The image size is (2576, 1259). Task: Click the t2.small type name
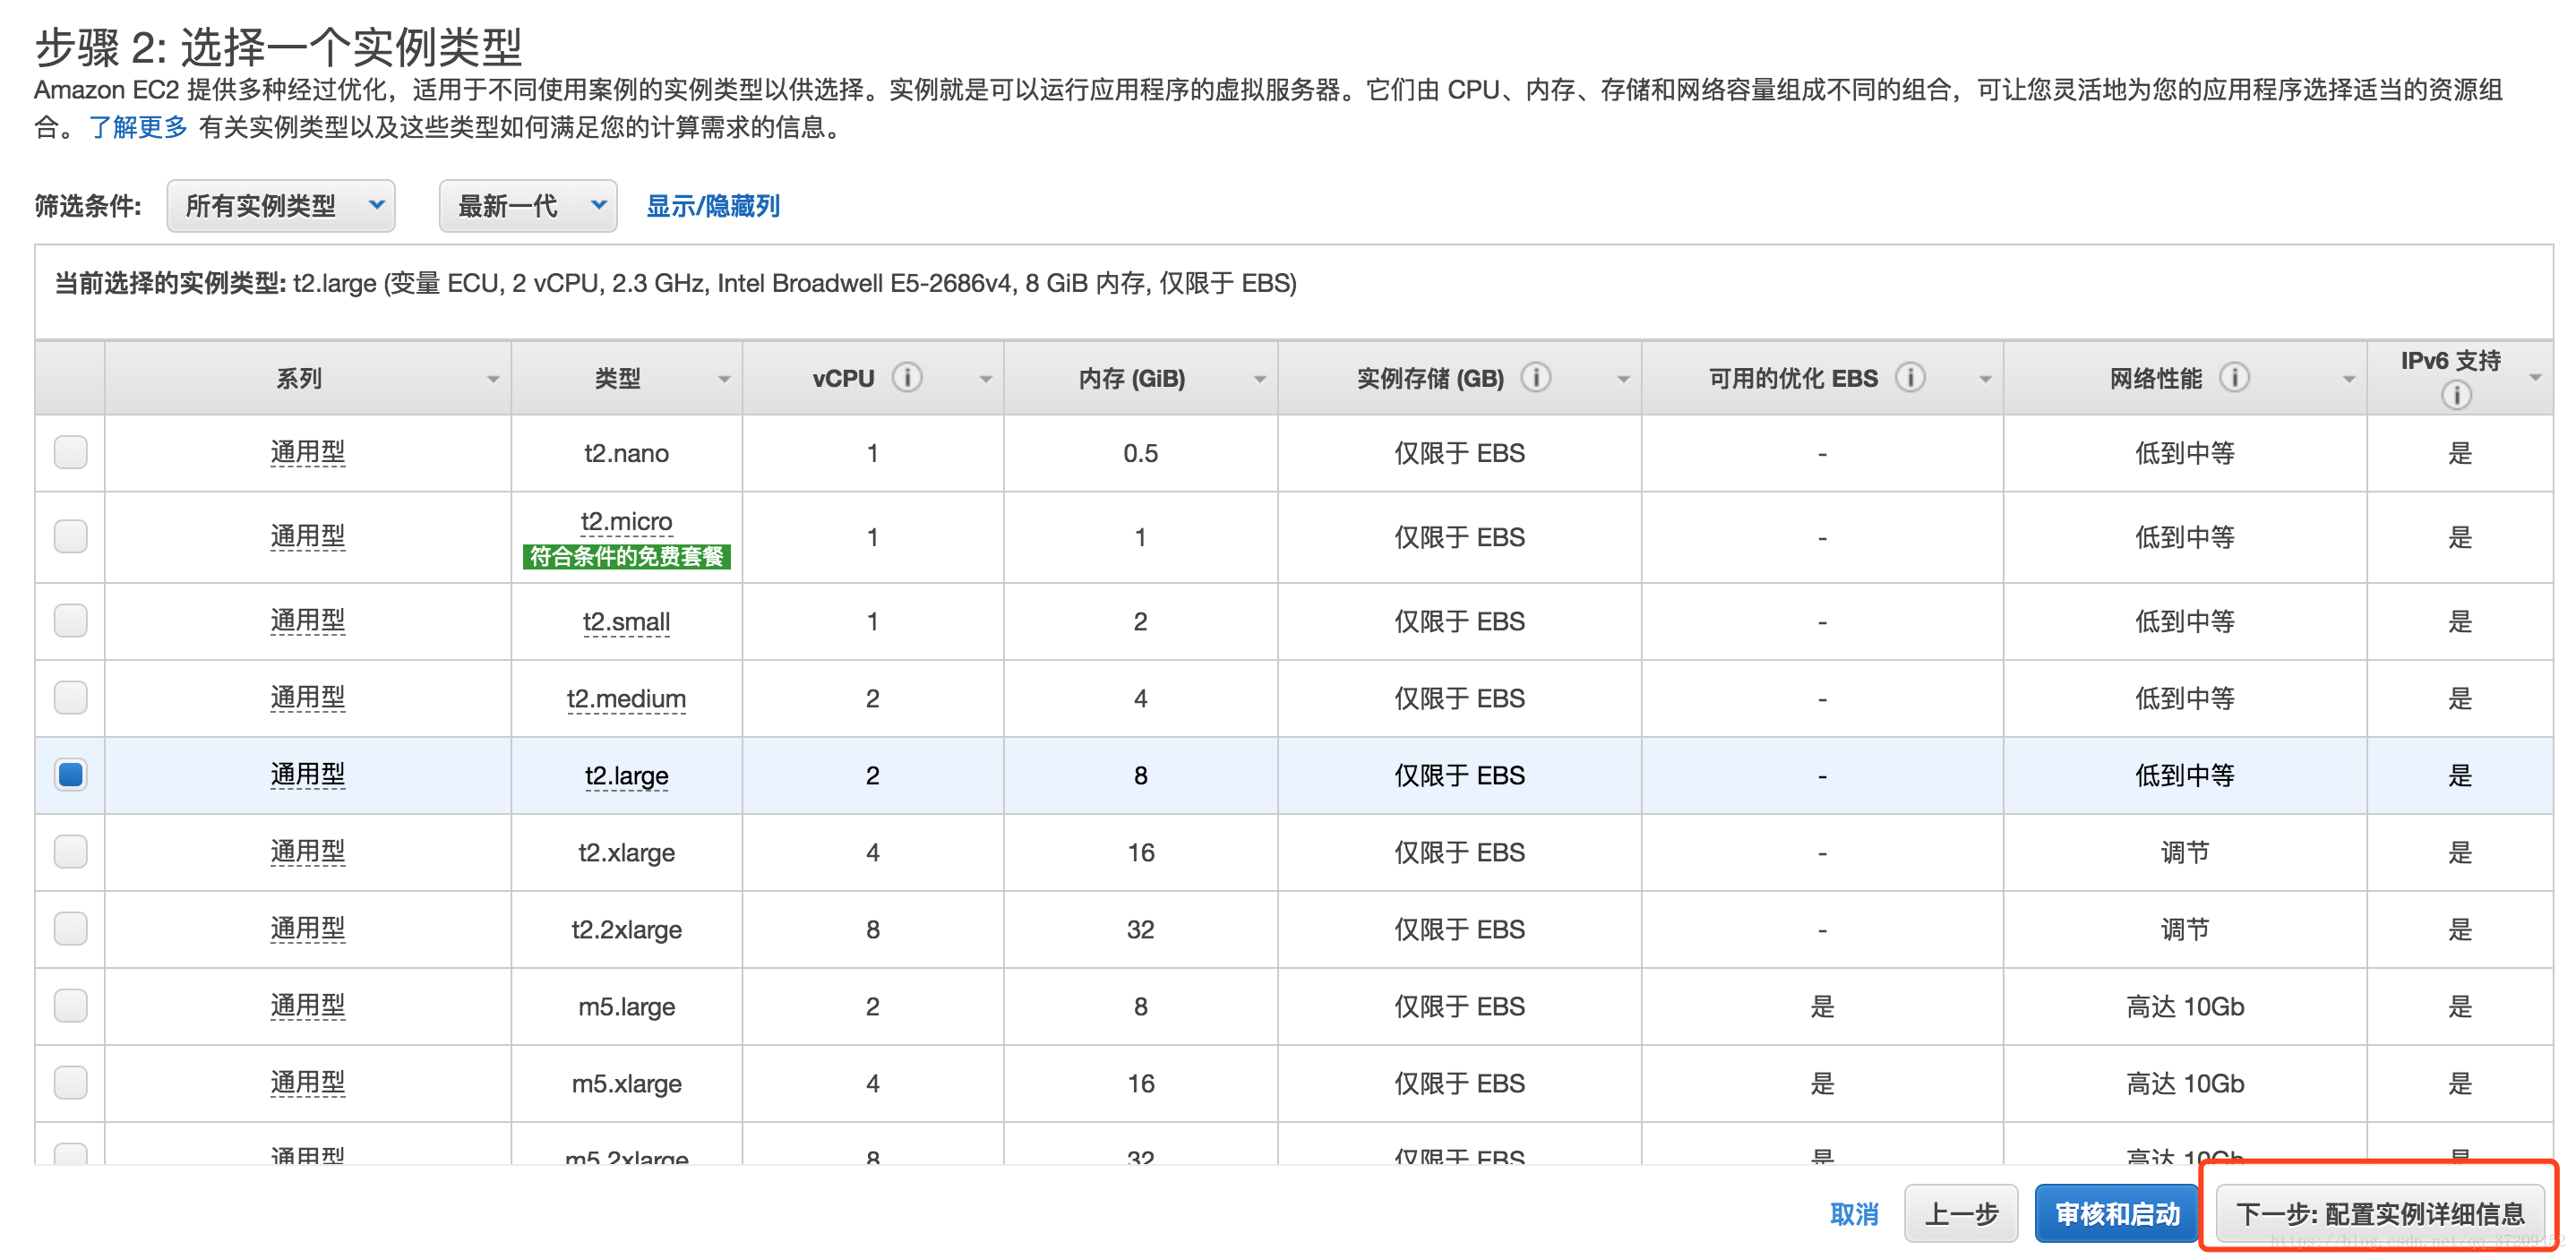point(626,621)
